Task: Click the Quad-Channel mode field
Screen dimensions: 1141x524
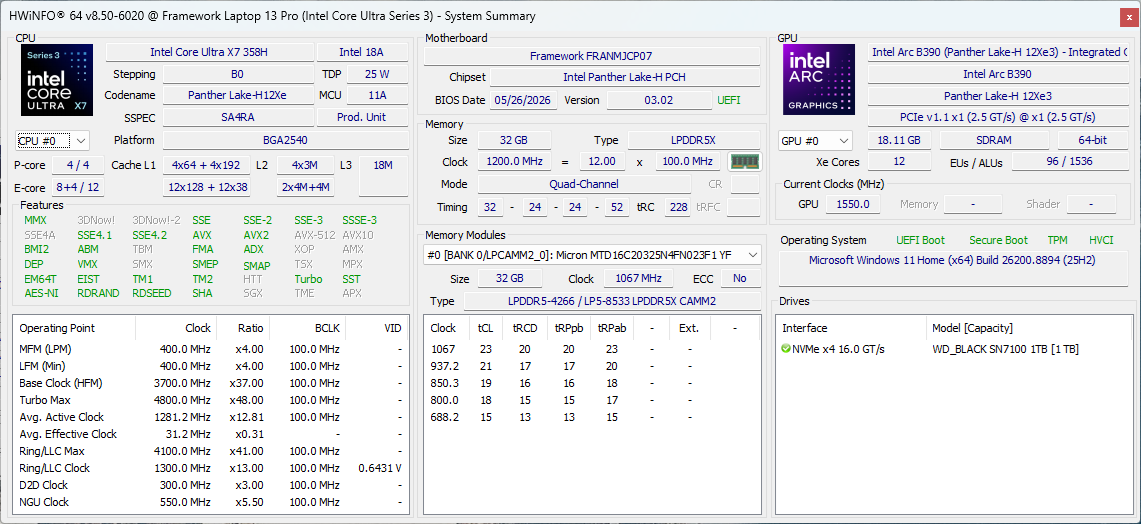Action: (x=584, y=184)
